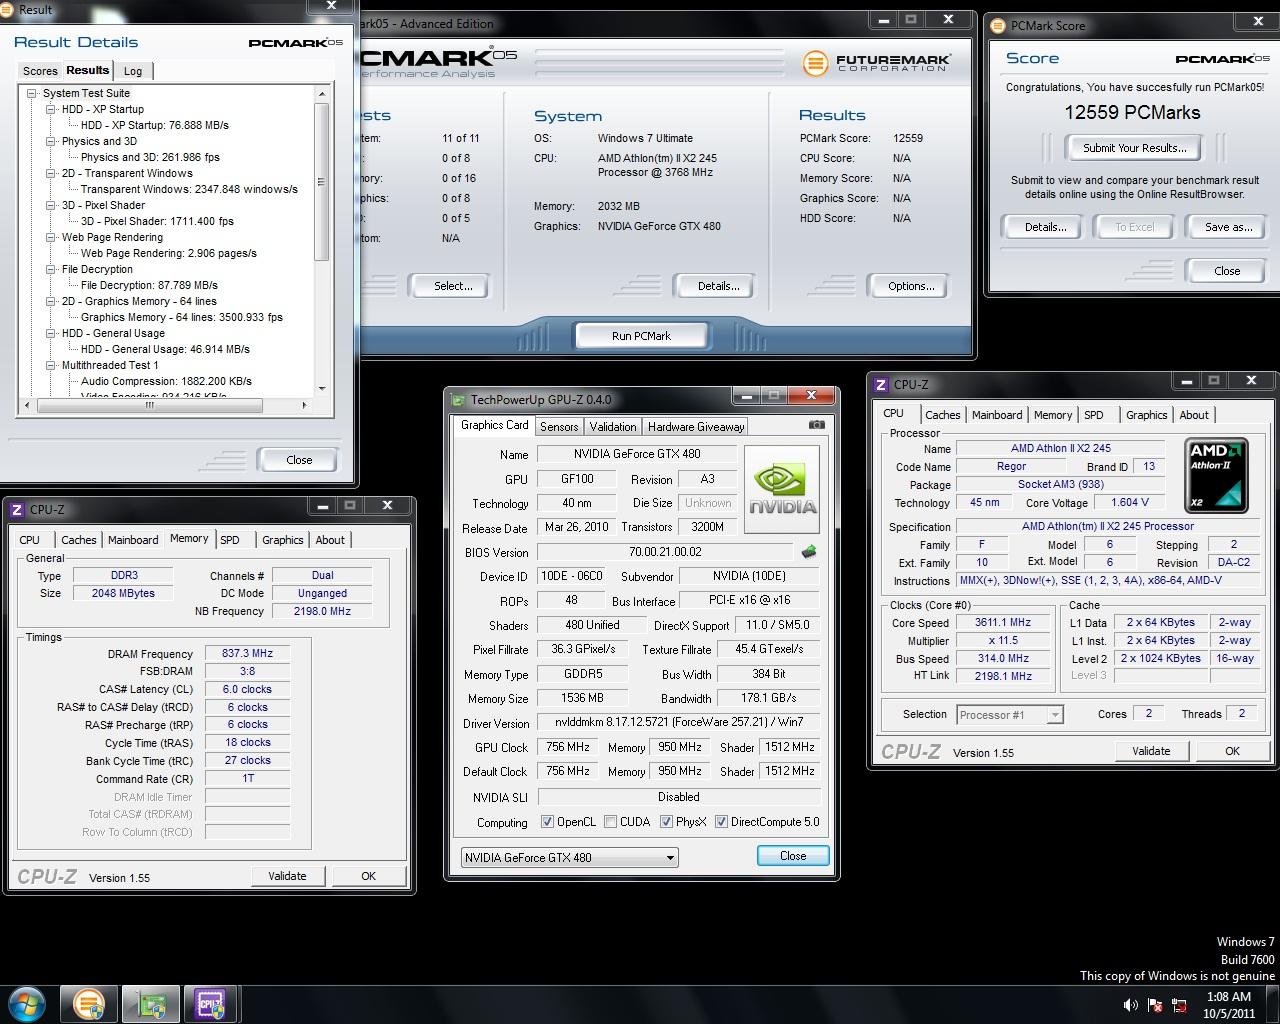
Task: Click Options button in PCMark Results
Action: [911, 286]
